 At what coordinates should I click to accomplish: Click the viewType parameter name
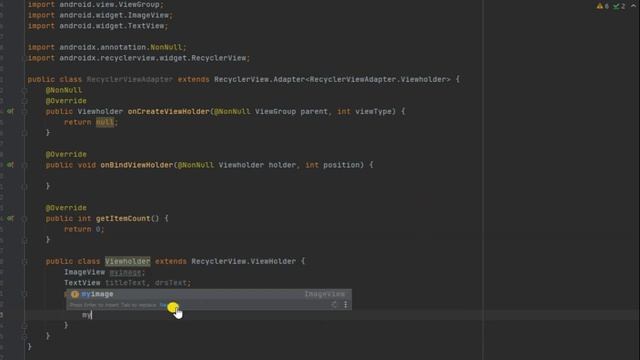tap(373, 111)
